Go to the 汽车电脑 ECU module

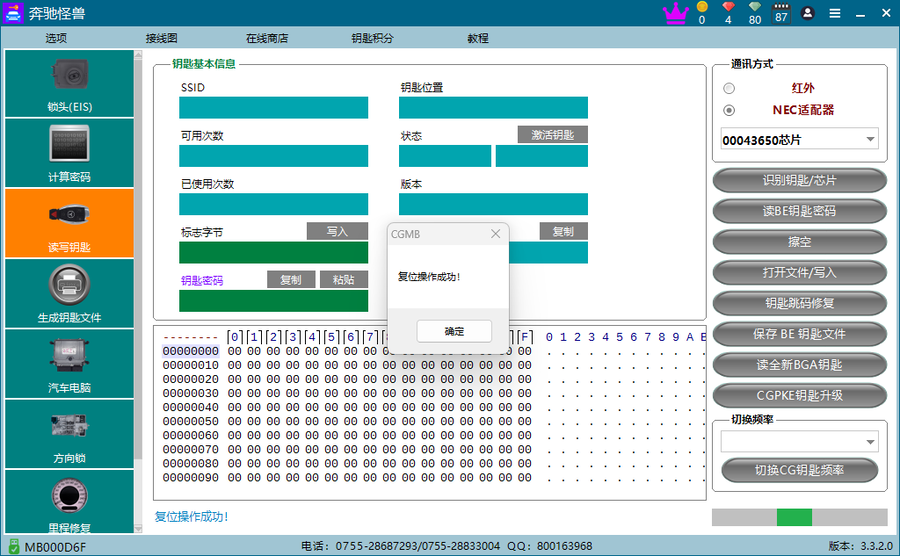pos(69,362)
